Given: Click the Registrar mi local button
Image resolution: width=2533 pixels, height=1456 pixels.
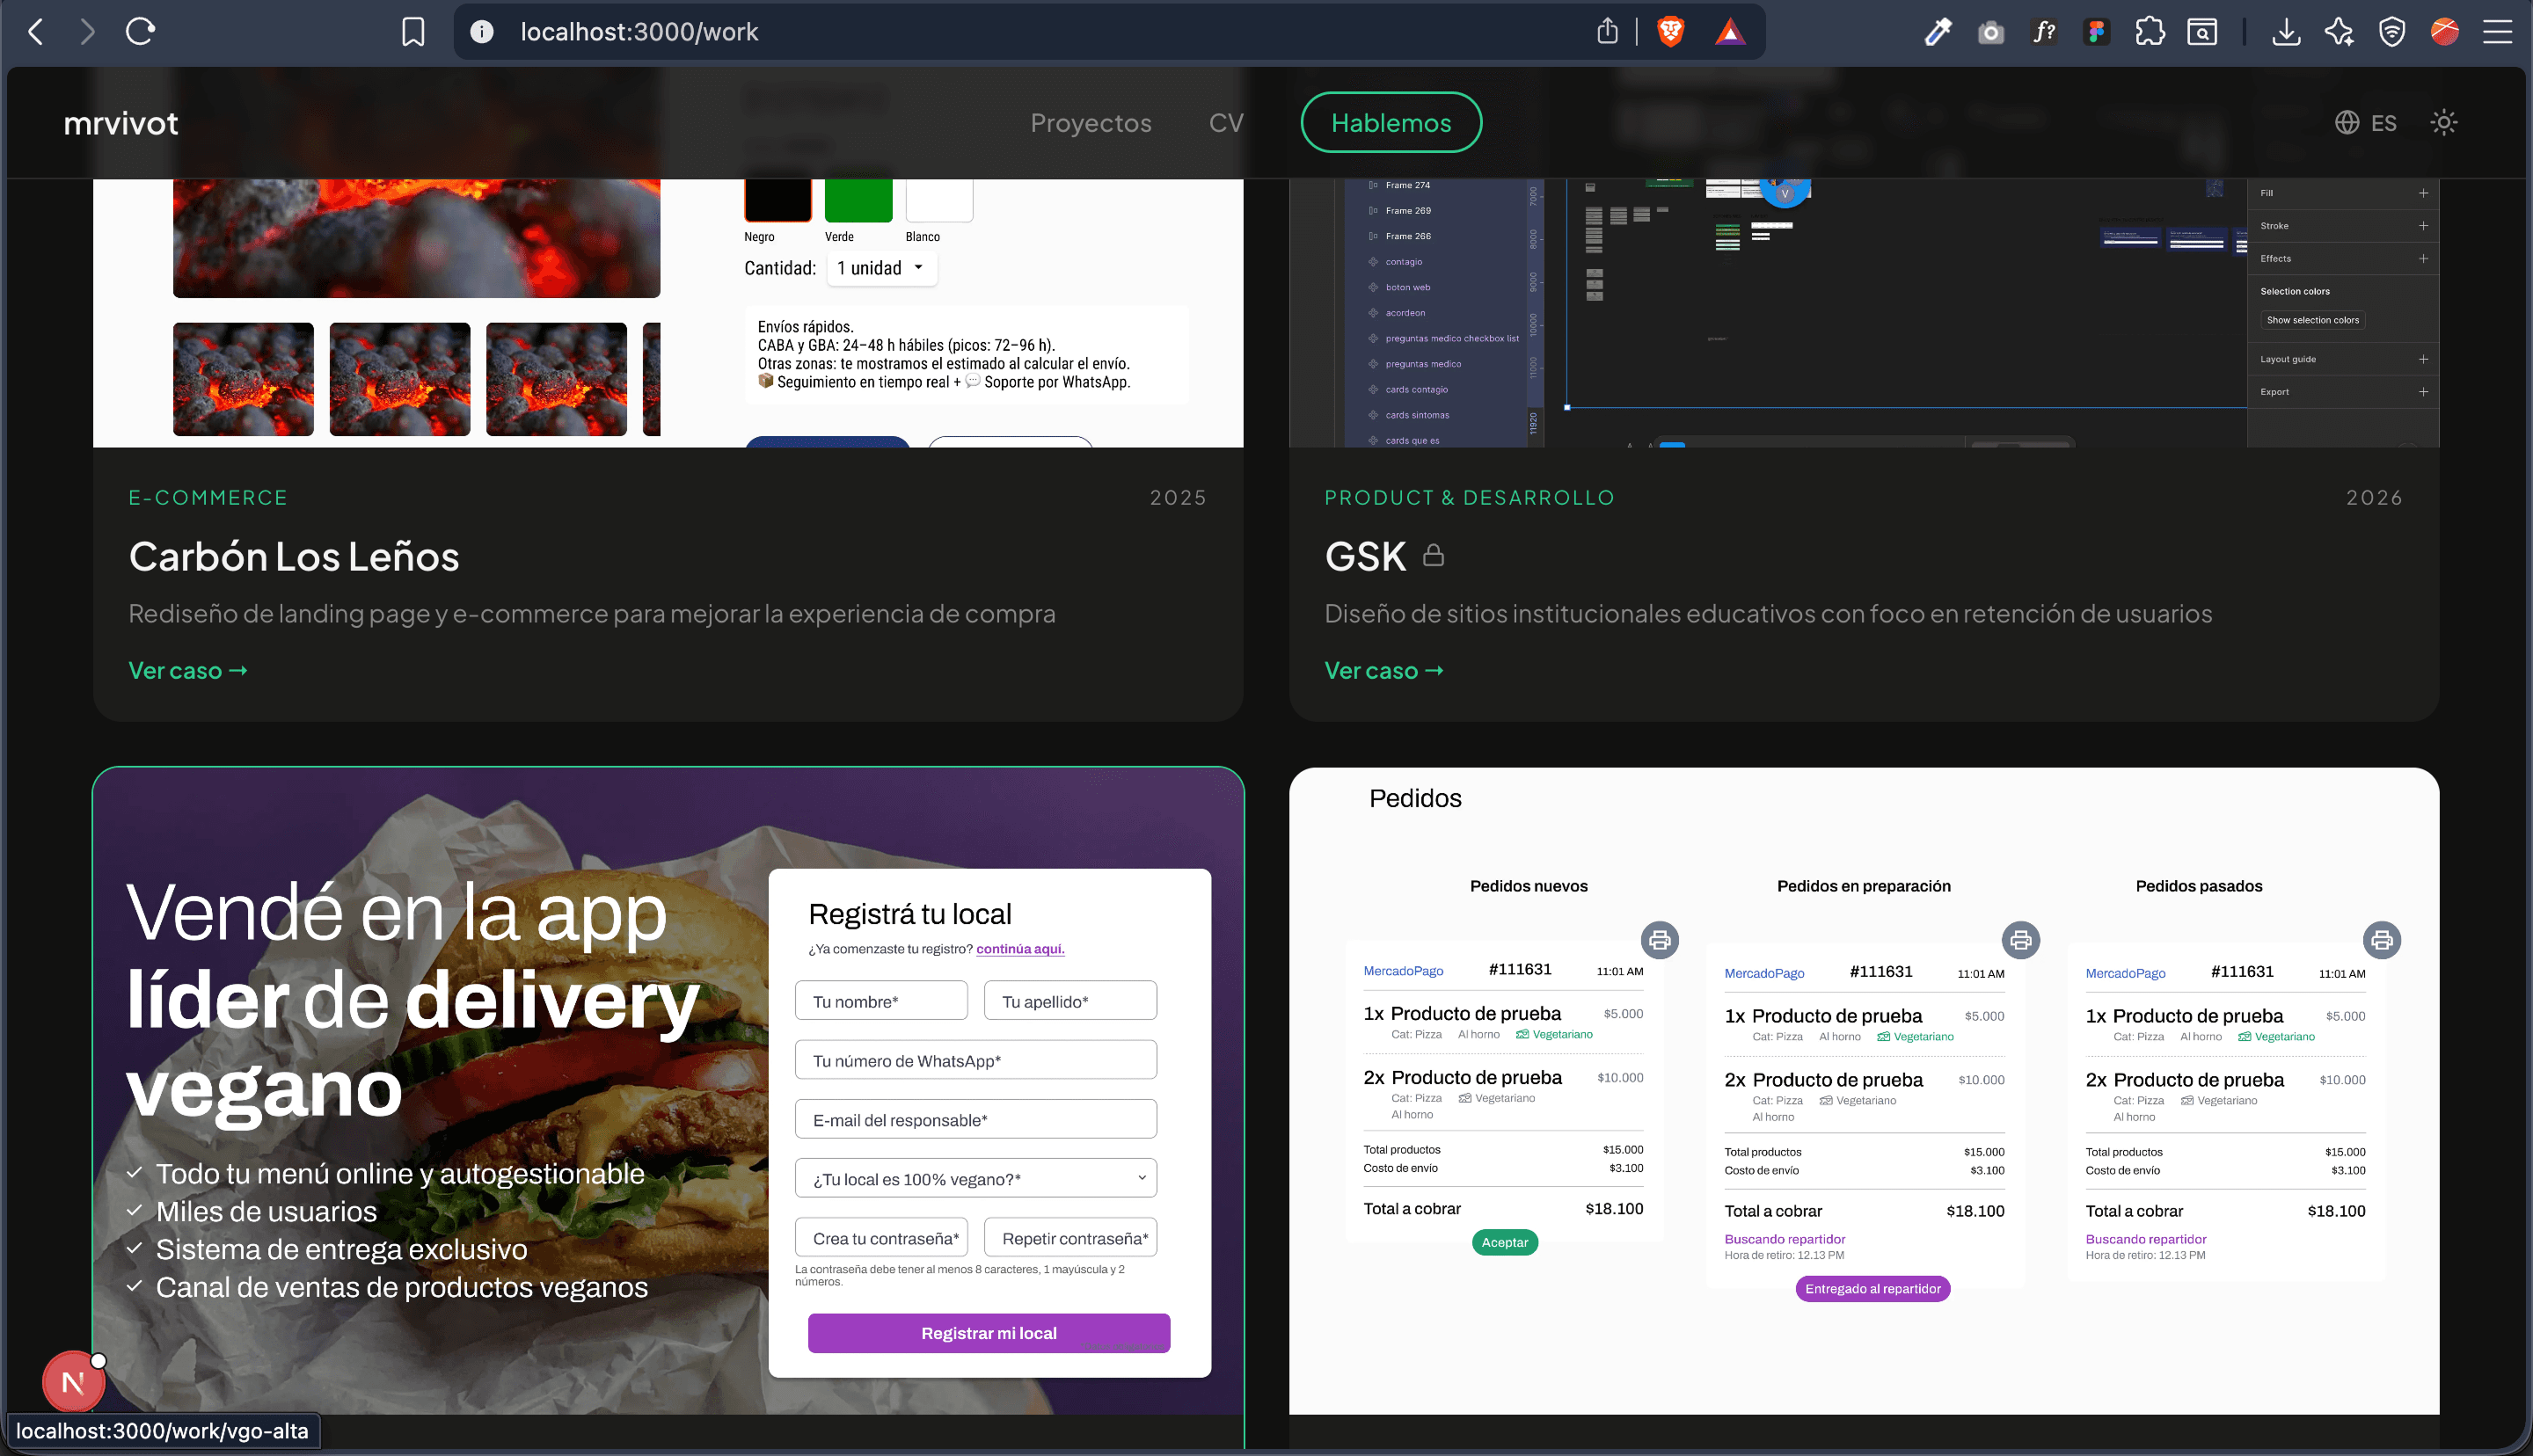Looking at the screenshot, I should (988, 1333).
